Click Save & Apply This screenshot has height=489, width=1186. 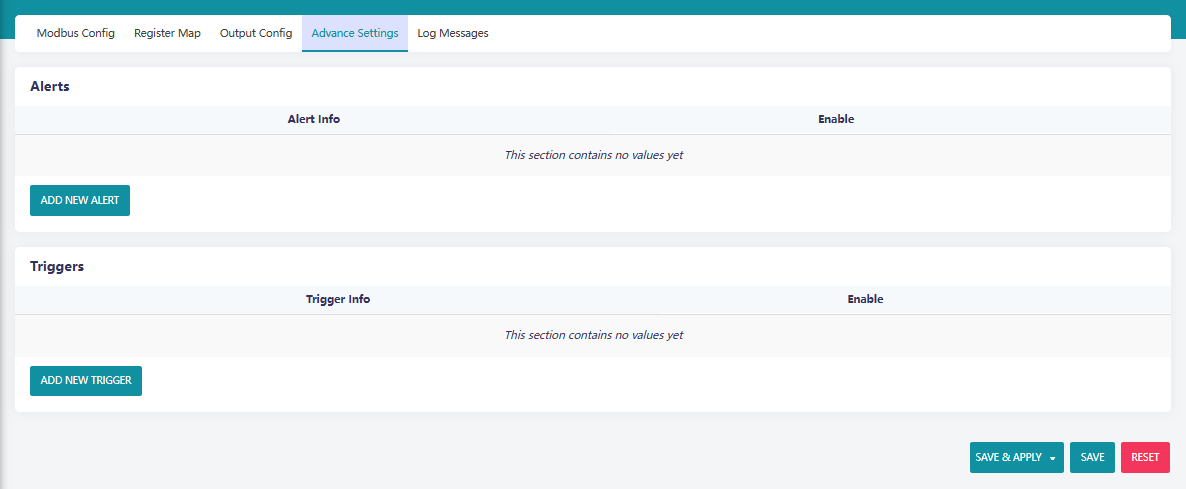click(x=1008, y=457)
